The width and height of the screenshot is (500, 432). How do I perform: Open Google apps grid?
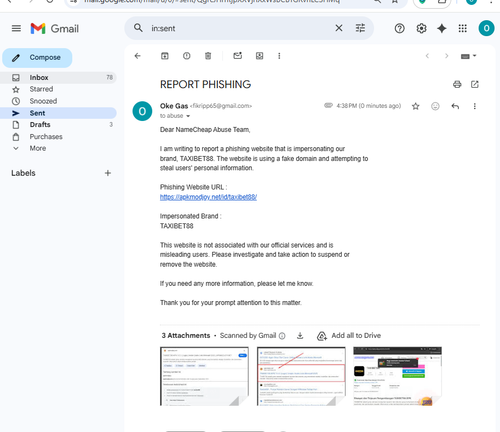click(x=463, y=29)
